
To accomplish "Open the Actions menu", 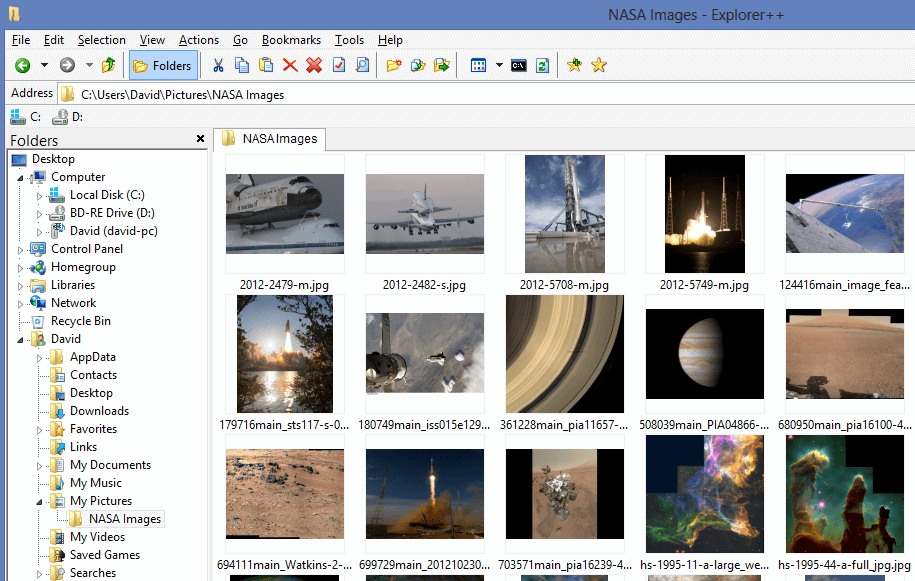I will point(199,40).
